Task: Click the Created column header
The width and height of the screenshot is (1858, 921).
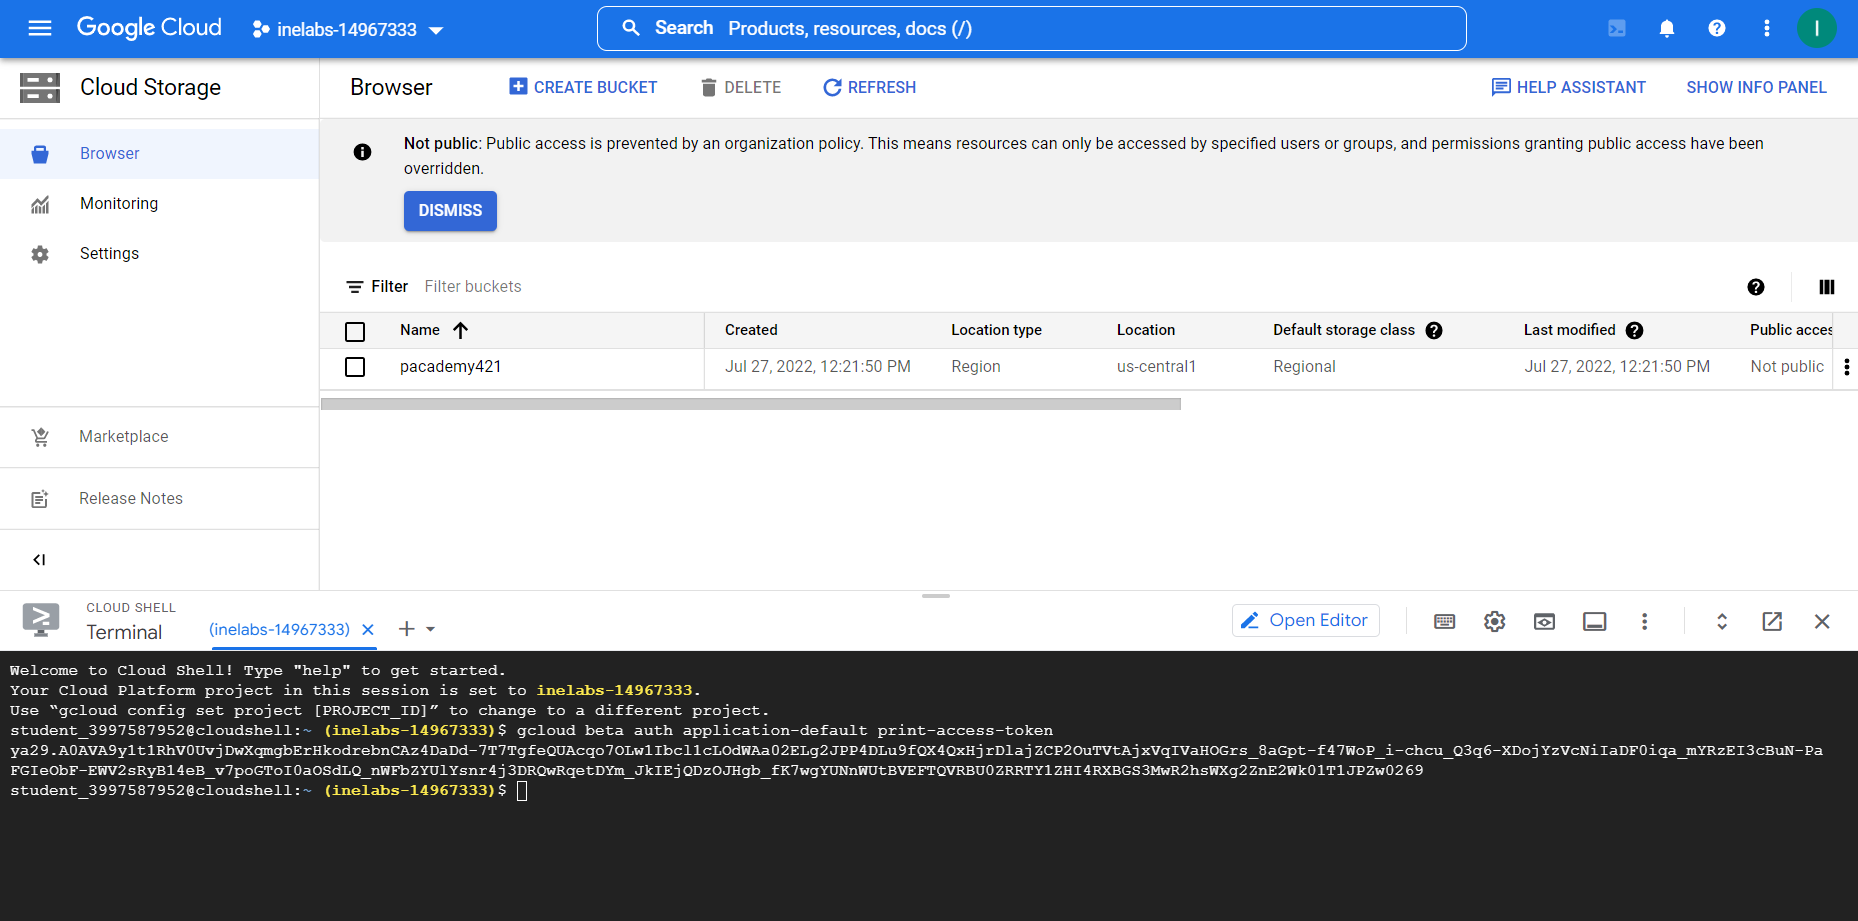Action: 751,330
